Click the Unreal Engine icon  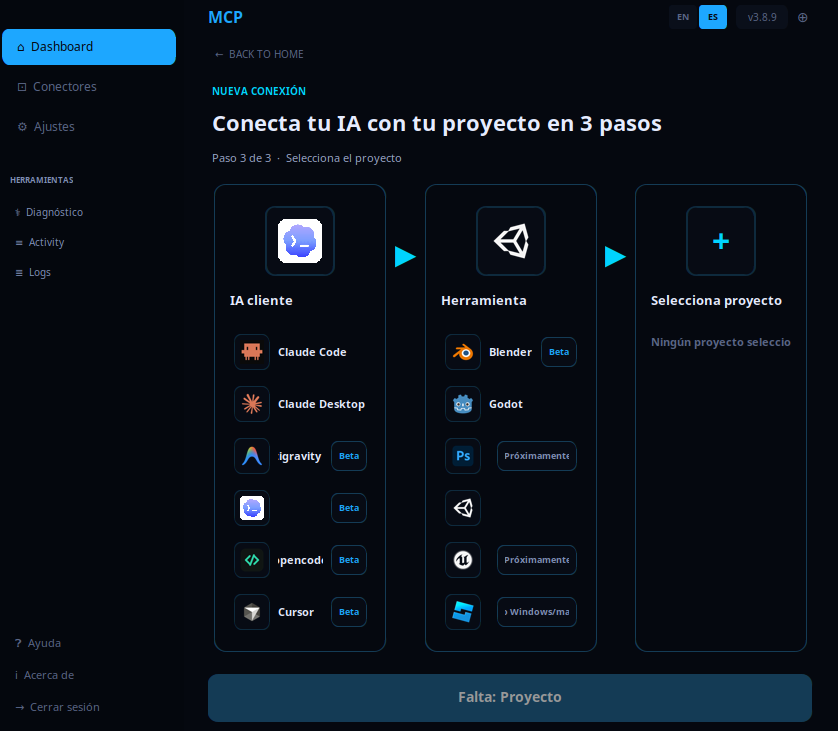[x=463, y=560]
